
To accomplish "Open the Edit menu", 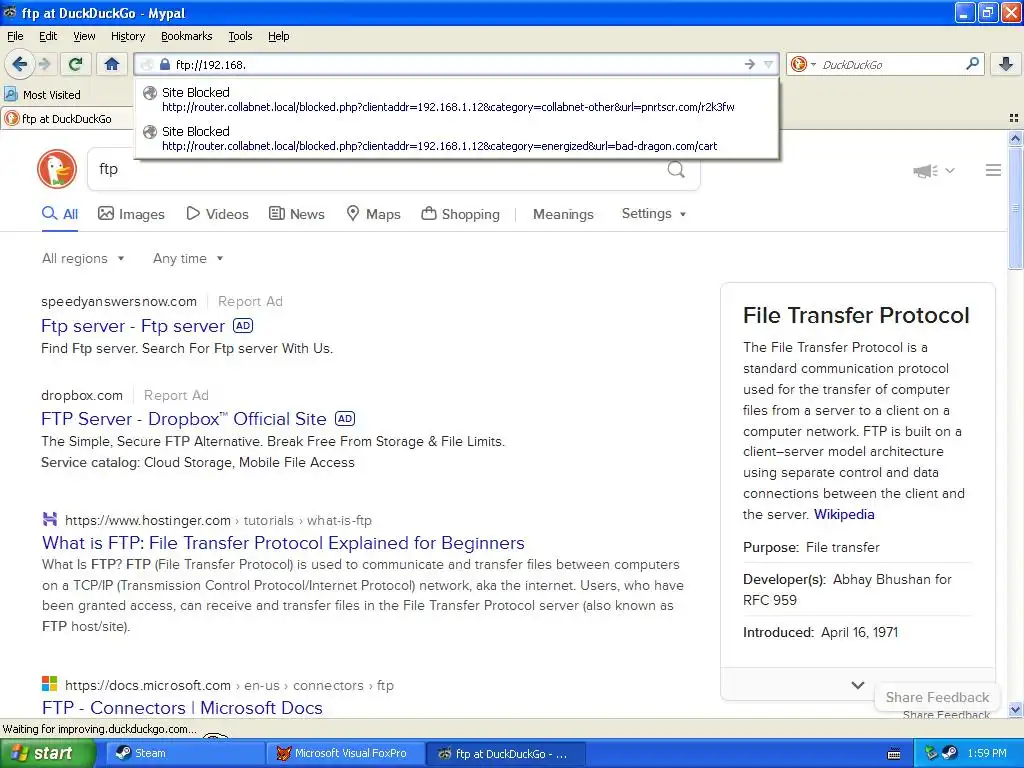I will point(48,36).
